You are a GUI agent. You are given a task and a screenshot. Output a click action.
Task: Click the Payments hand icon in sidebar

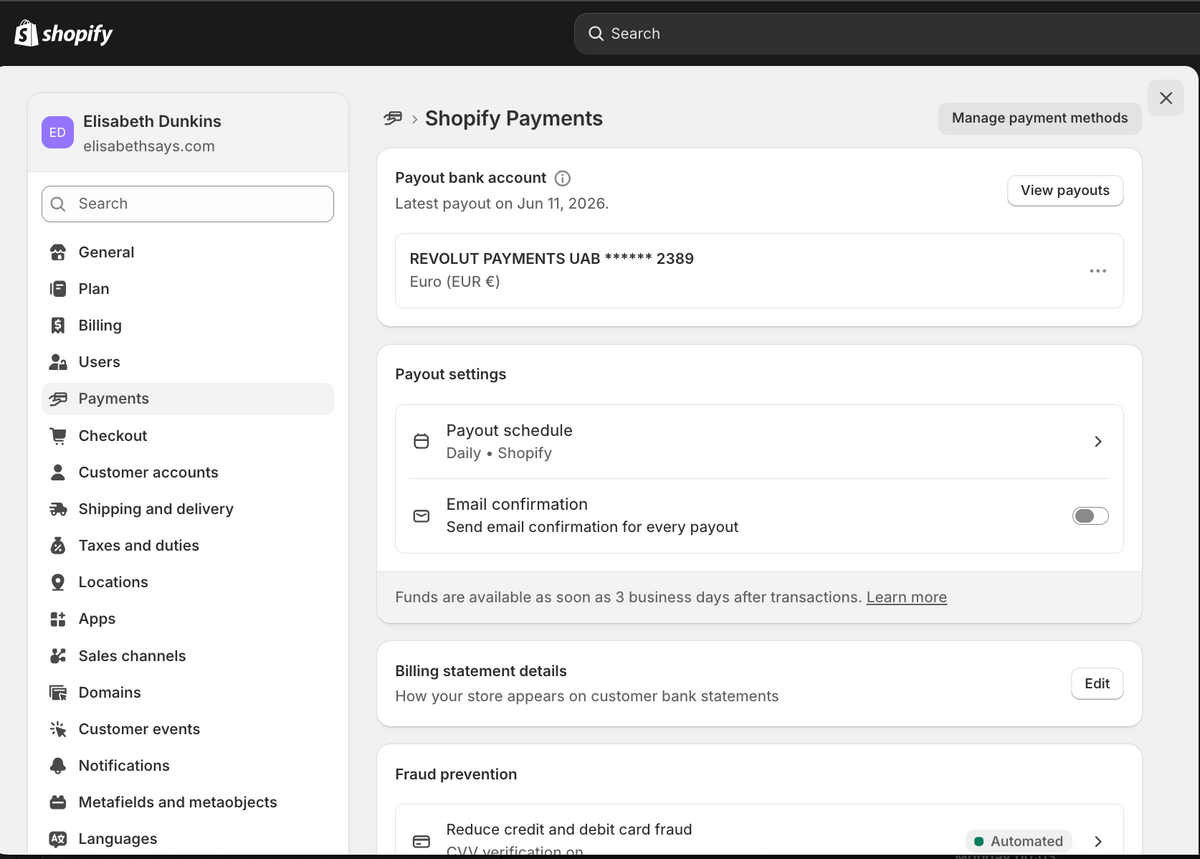point(58,398)
